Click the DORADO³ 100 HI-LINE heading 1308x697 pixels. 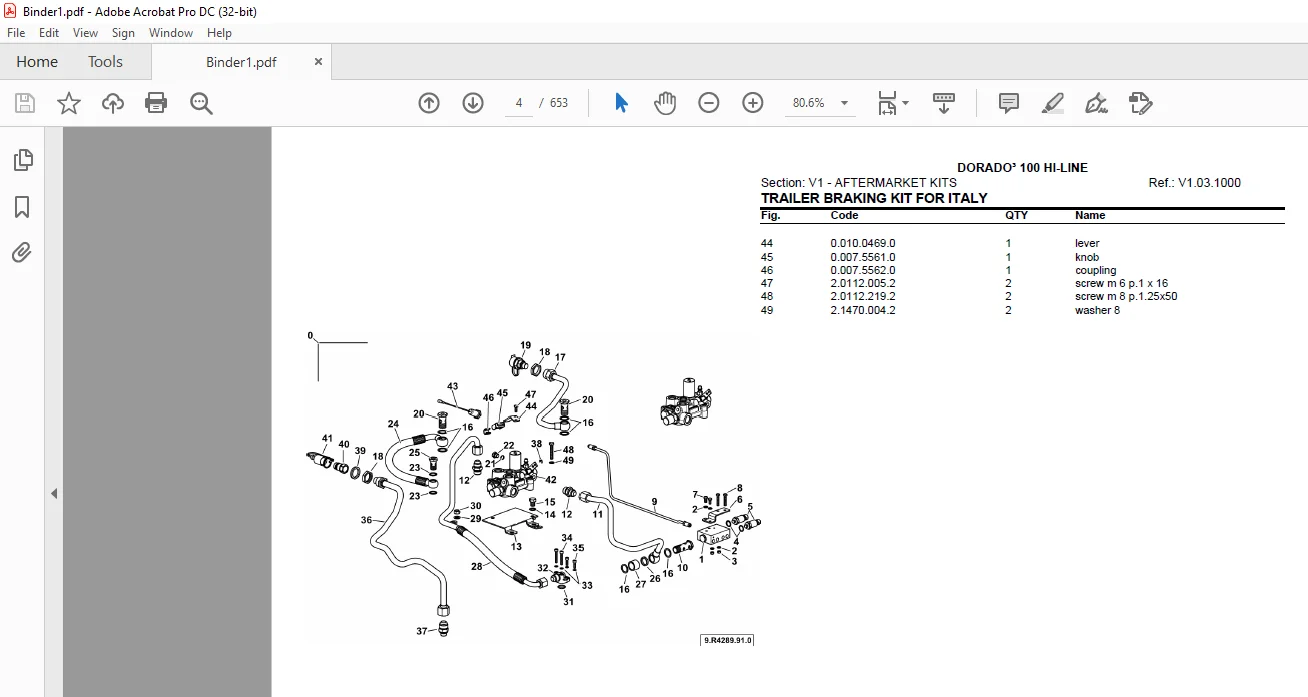[1022, 168]
